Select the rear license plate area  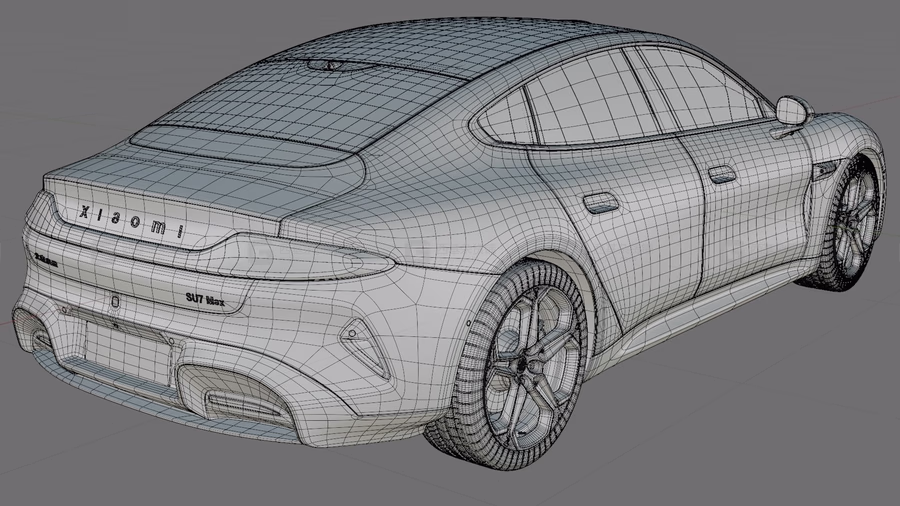pos(129,352)
